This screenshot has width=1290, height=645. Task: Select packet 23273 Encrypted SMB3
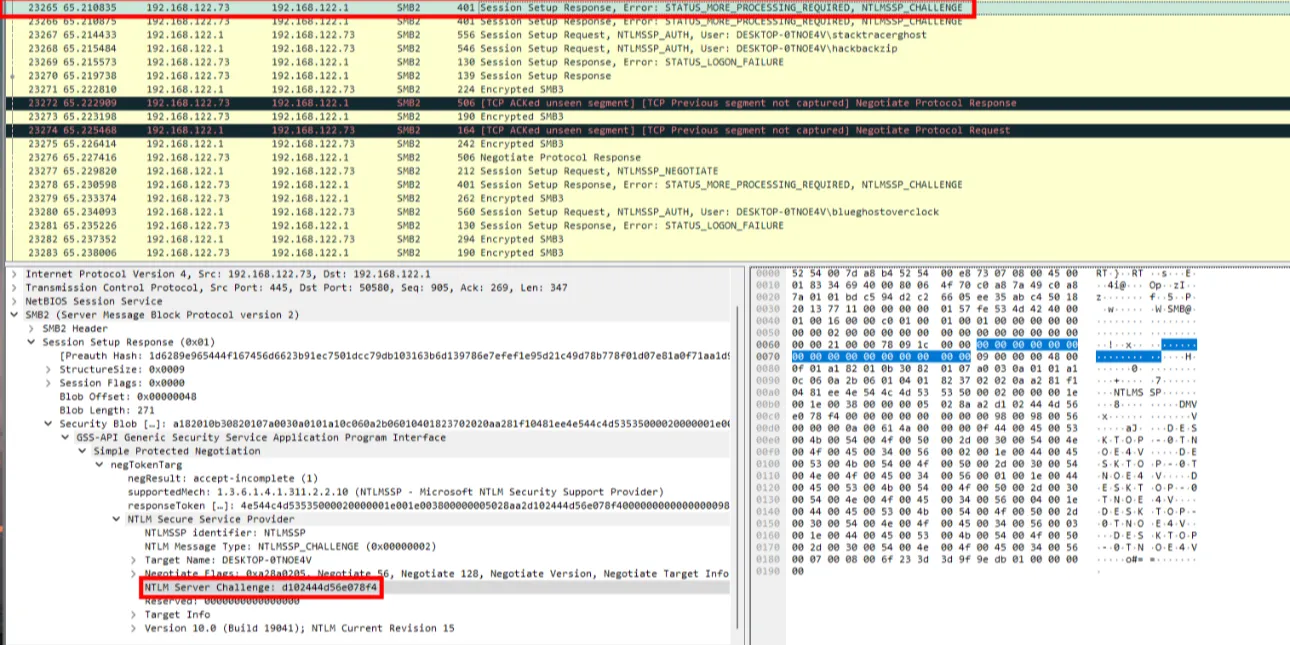[645, 116]
